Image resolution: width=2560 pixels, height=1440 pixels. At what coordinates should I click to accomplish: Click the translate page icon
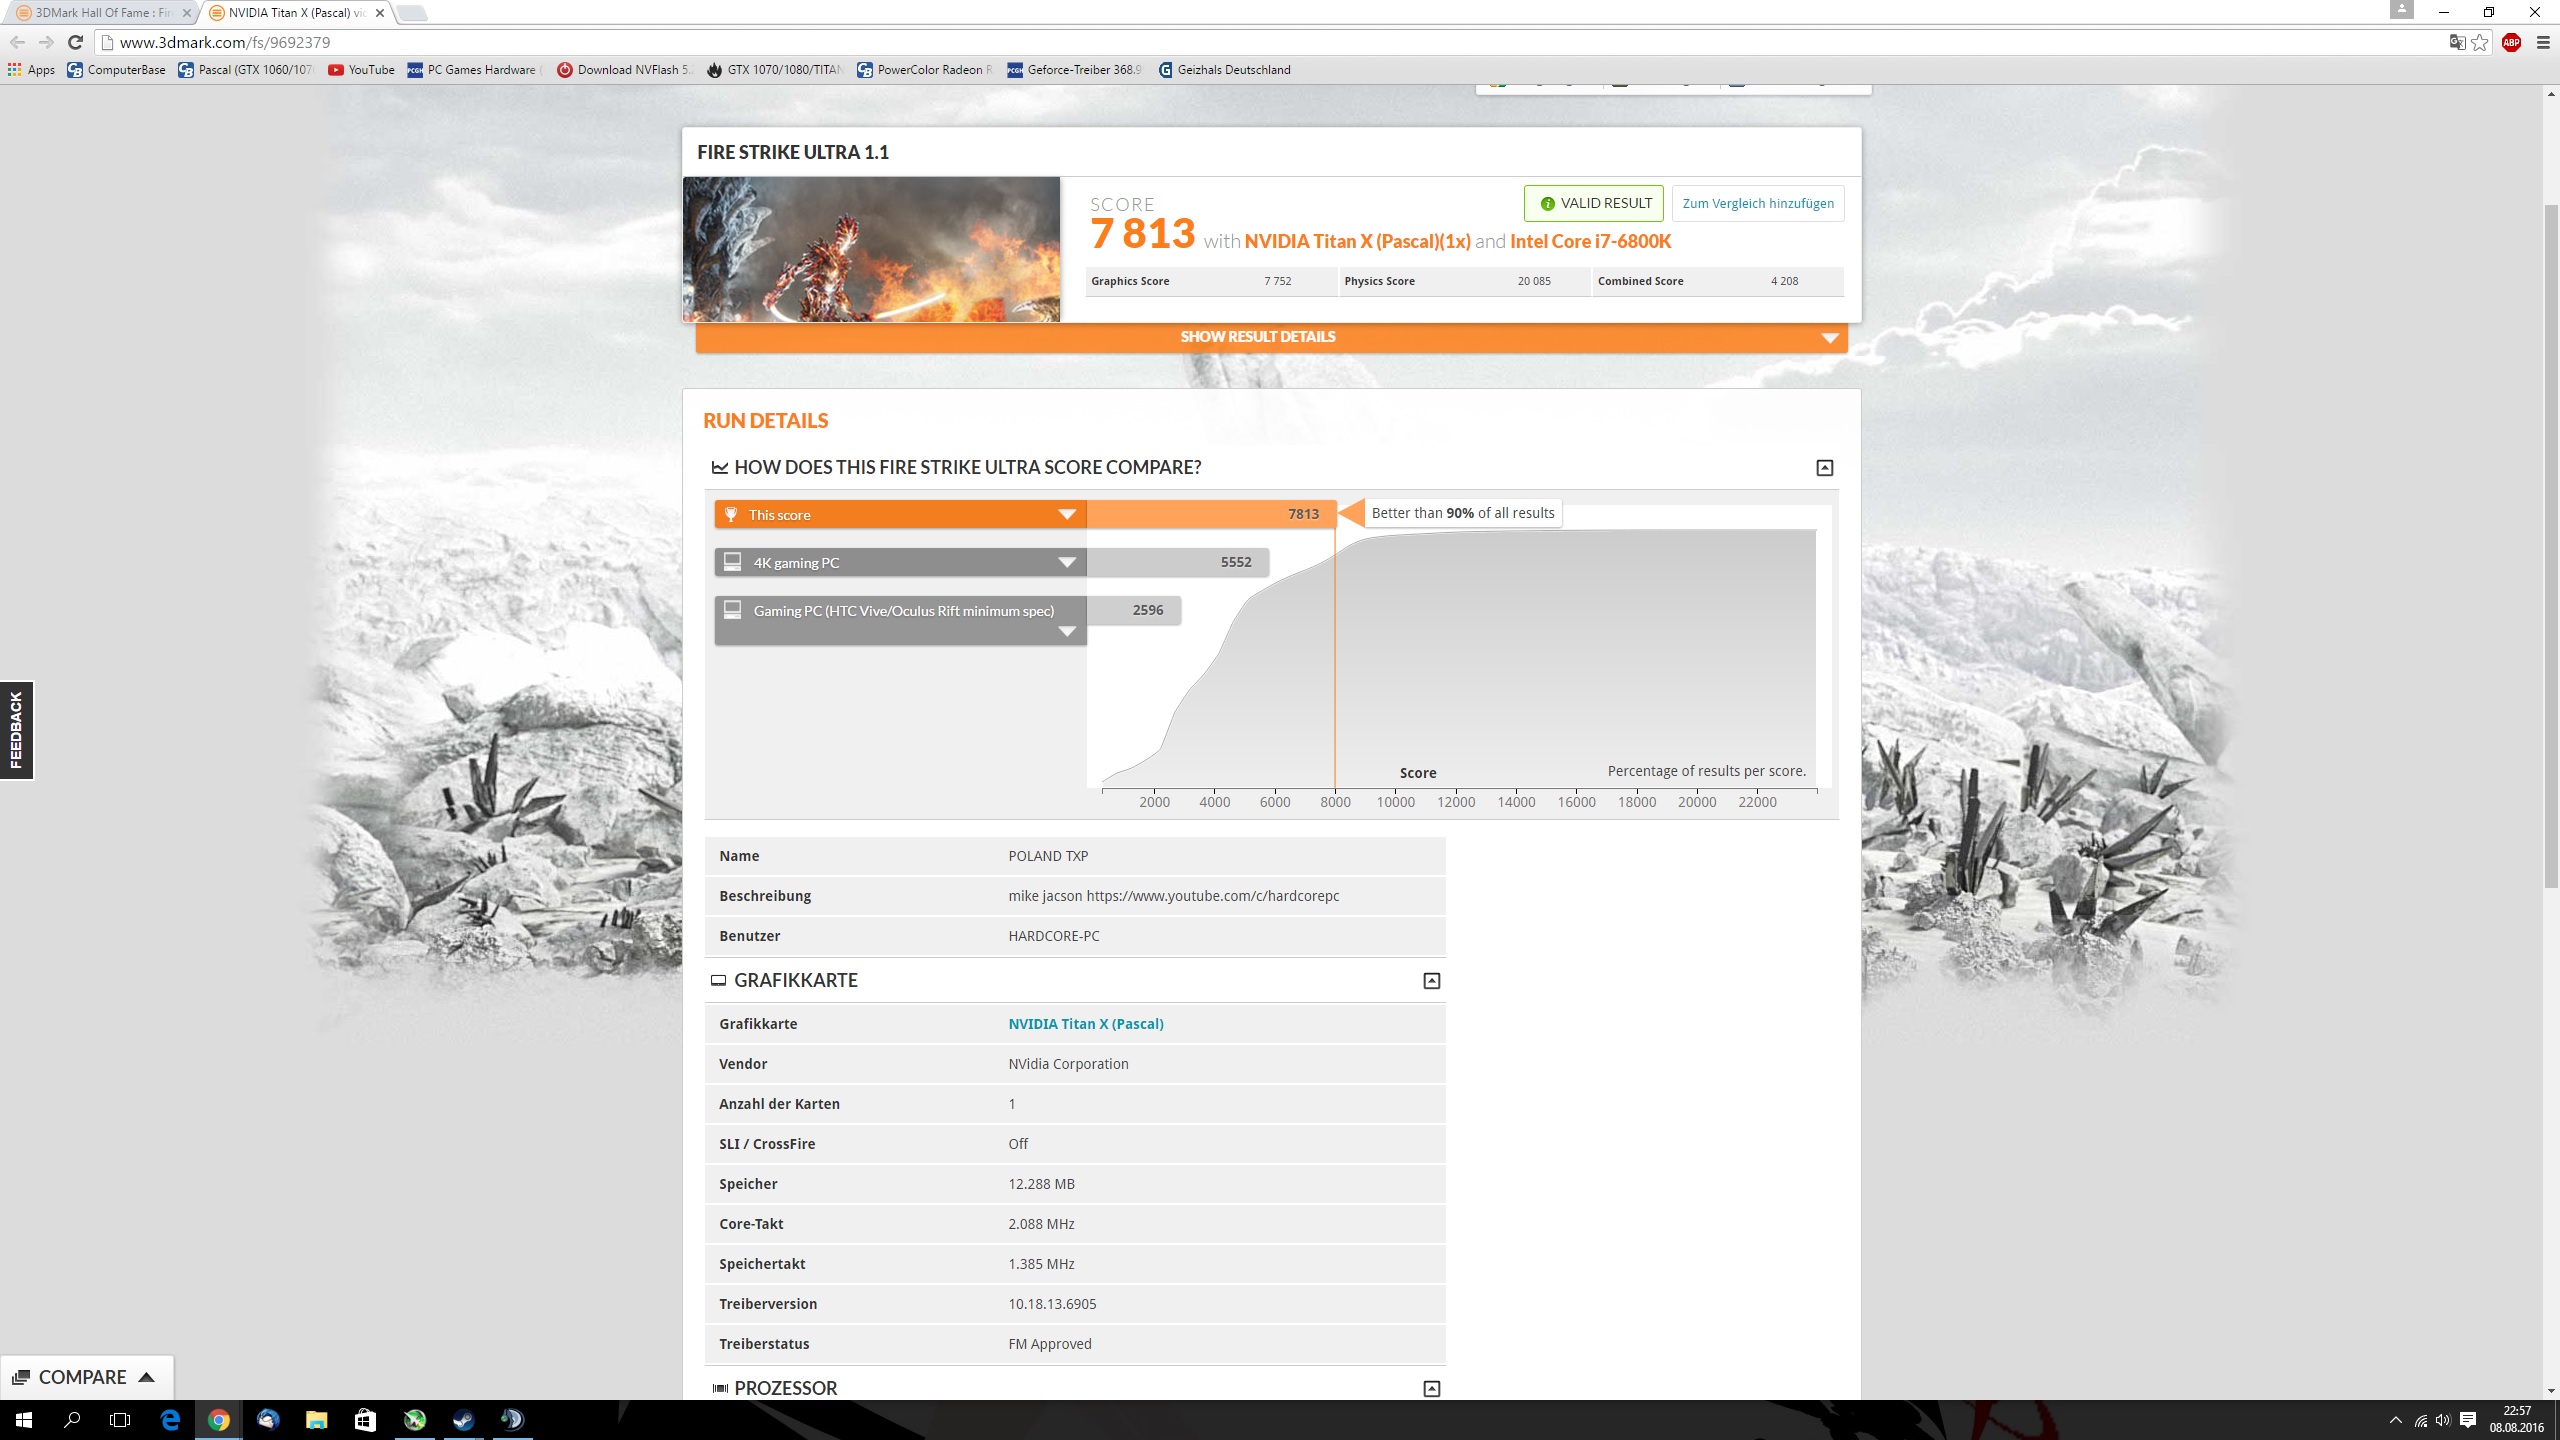coord(2457,42)
